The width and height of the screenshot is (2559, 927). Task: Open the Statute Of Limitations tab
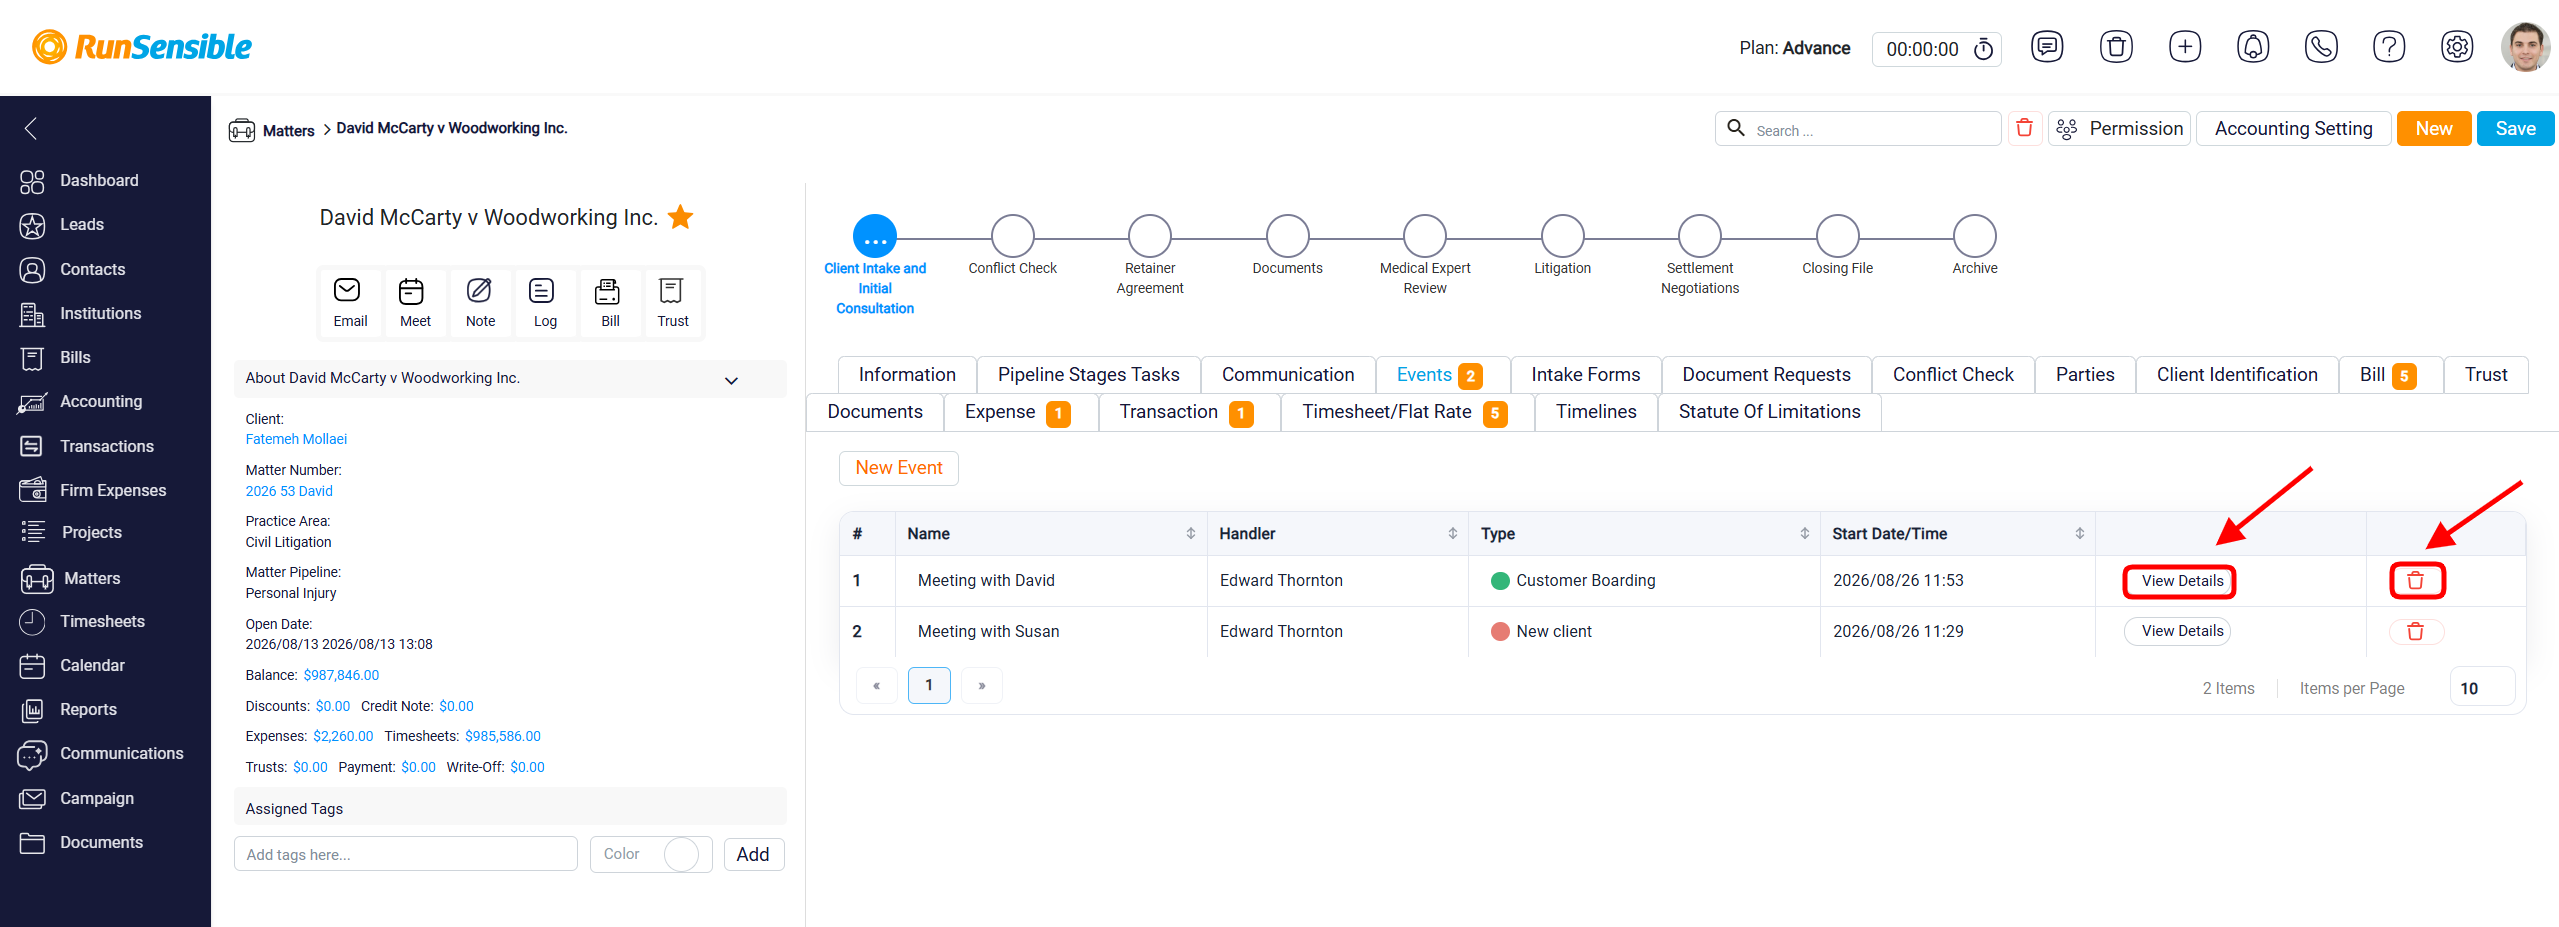[x=1768, y=412]
